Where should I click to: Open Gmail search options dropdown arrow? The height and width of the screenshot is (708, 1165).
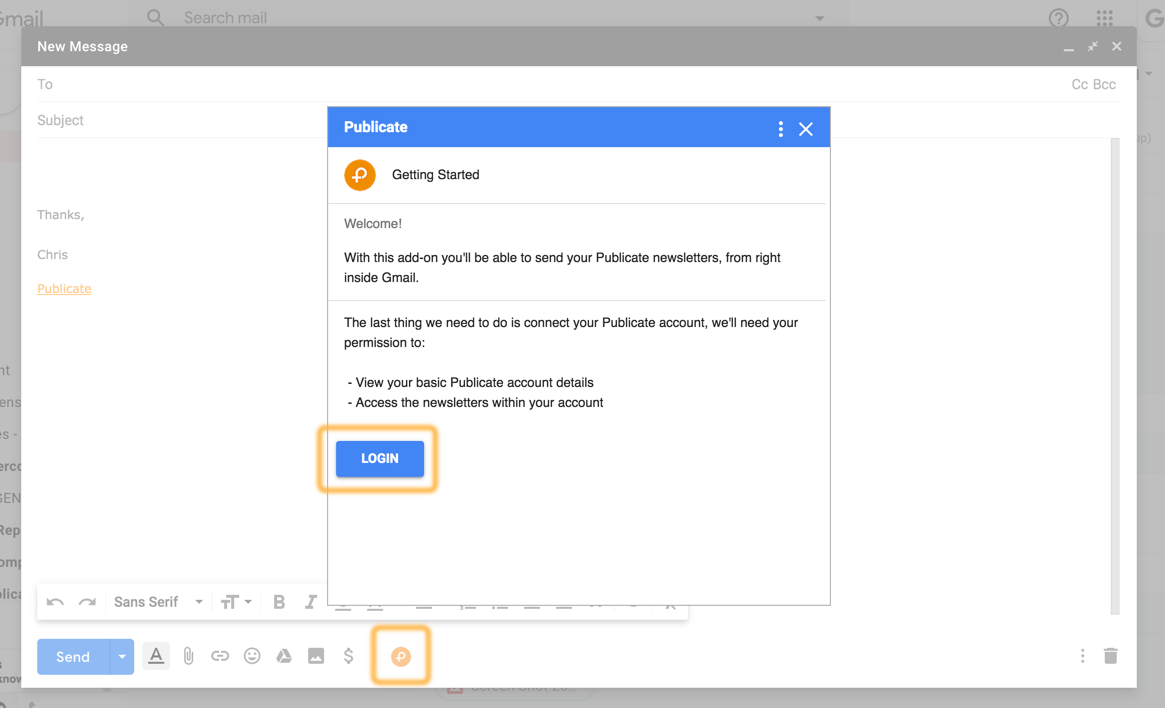click(x=820, y=18)
